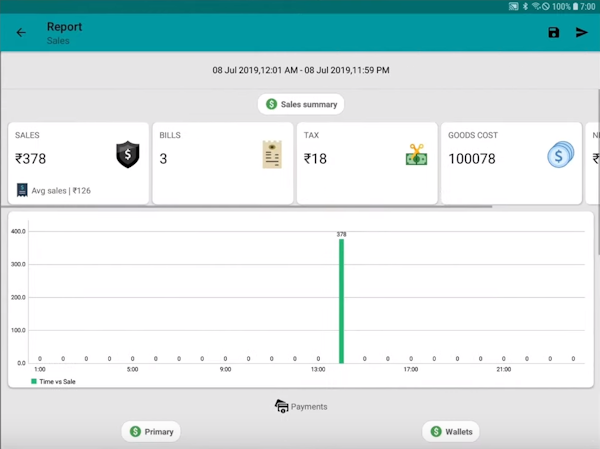Tap the Payments cash register icon
Image resolution: width=600 pixels, height=449 pixels.
282,406
